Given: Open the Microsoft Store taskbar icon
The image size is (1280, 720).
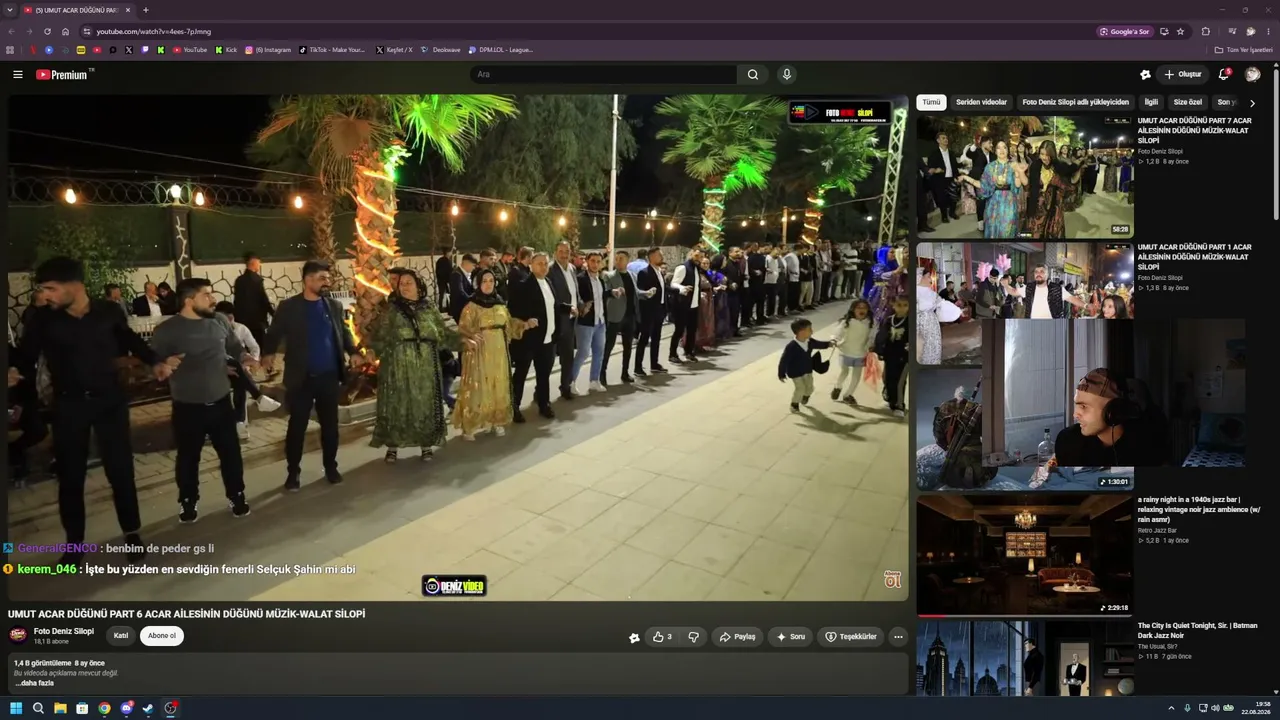Looking at the screenshot, I should point(82,708).
